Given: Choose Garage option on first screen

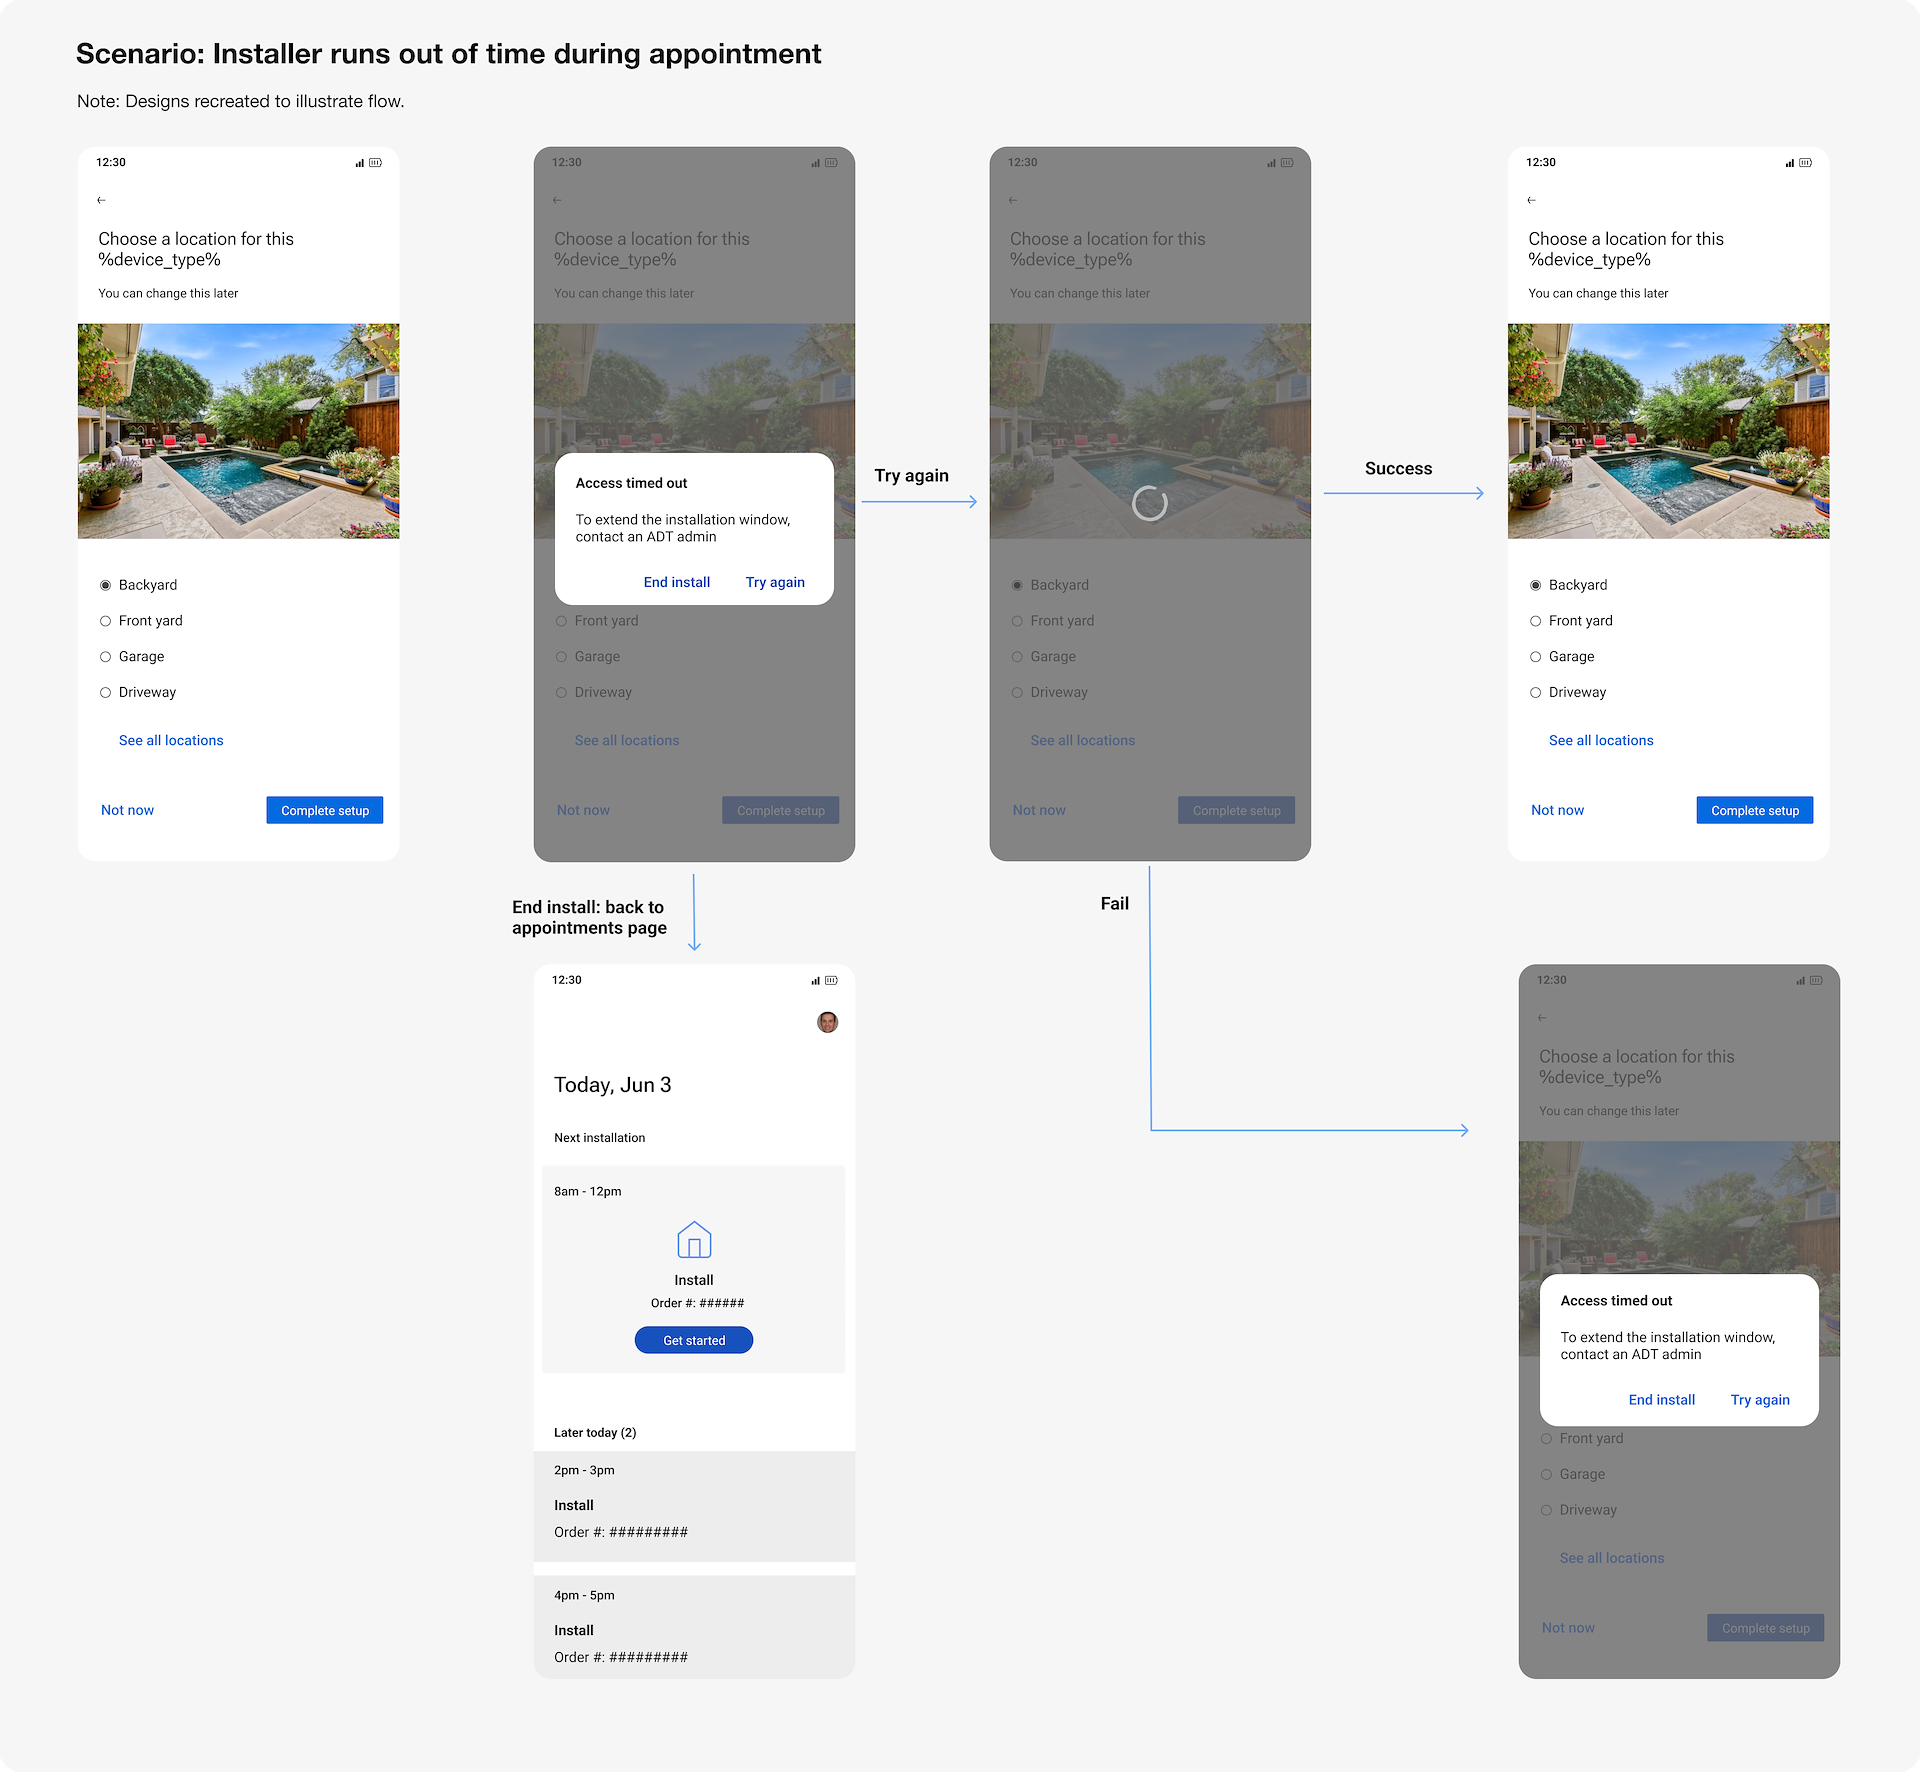Looking at the screenshot, I should (x=132, y=657).
